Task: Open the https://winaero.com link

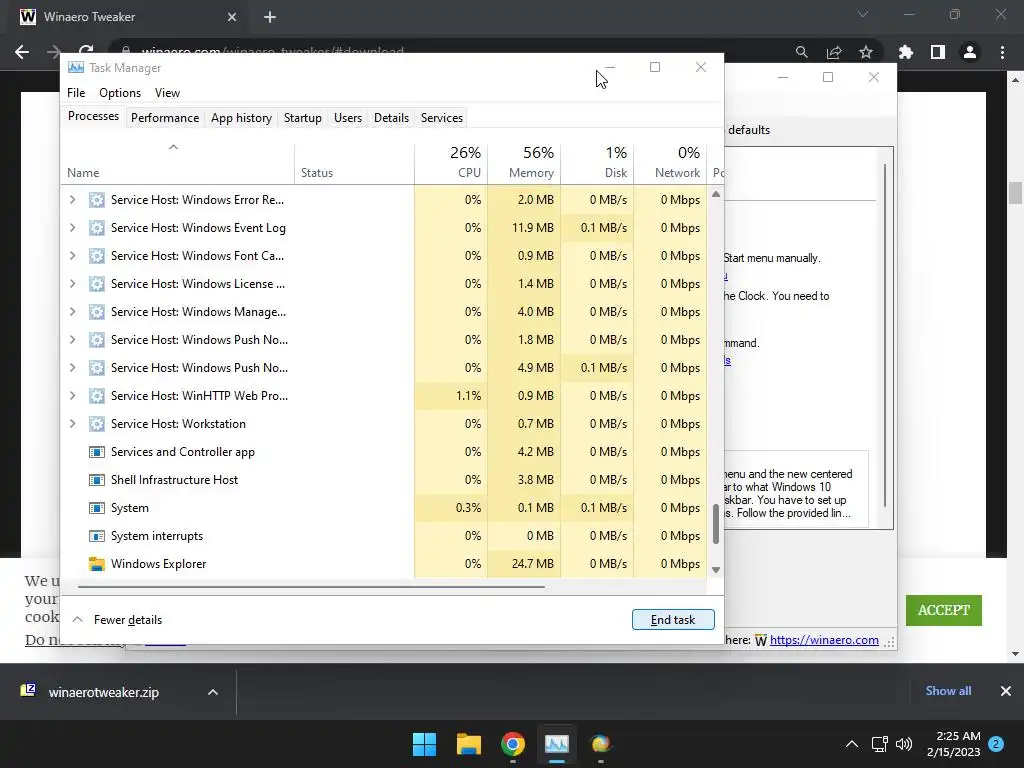Action: coord(824,640)
